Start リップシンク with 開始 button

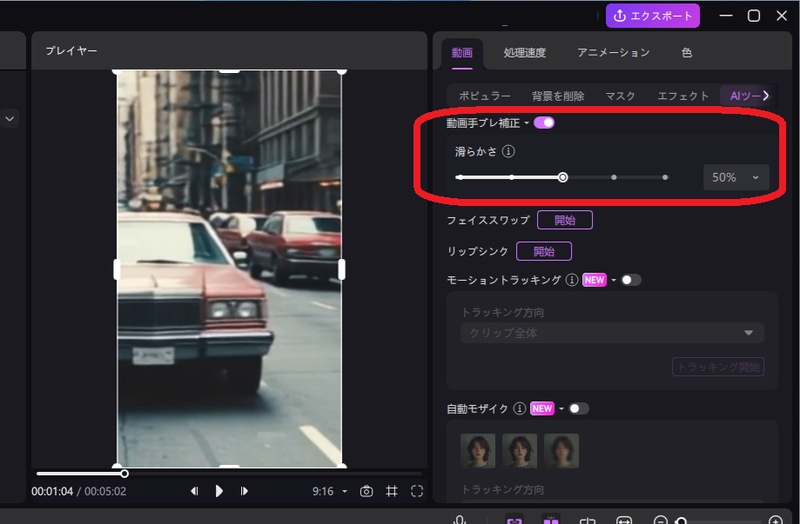click(544, 251)
